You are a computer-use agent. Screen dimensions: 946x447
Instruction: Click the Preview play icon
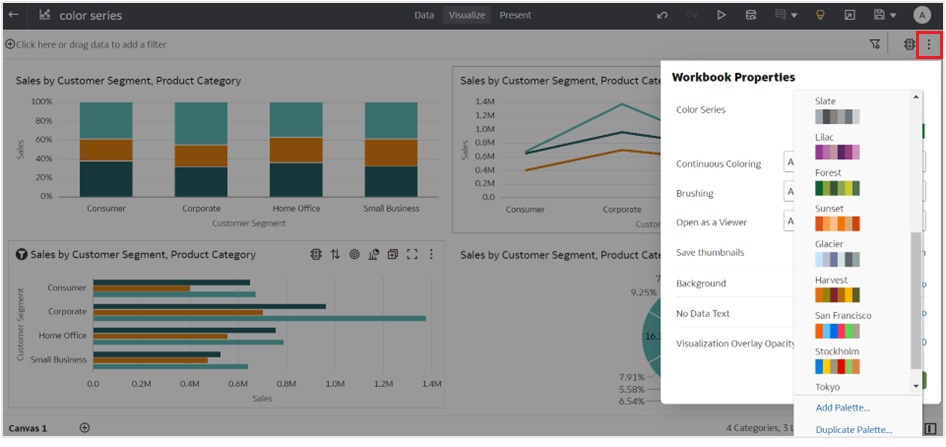click(x=722, y=15)
